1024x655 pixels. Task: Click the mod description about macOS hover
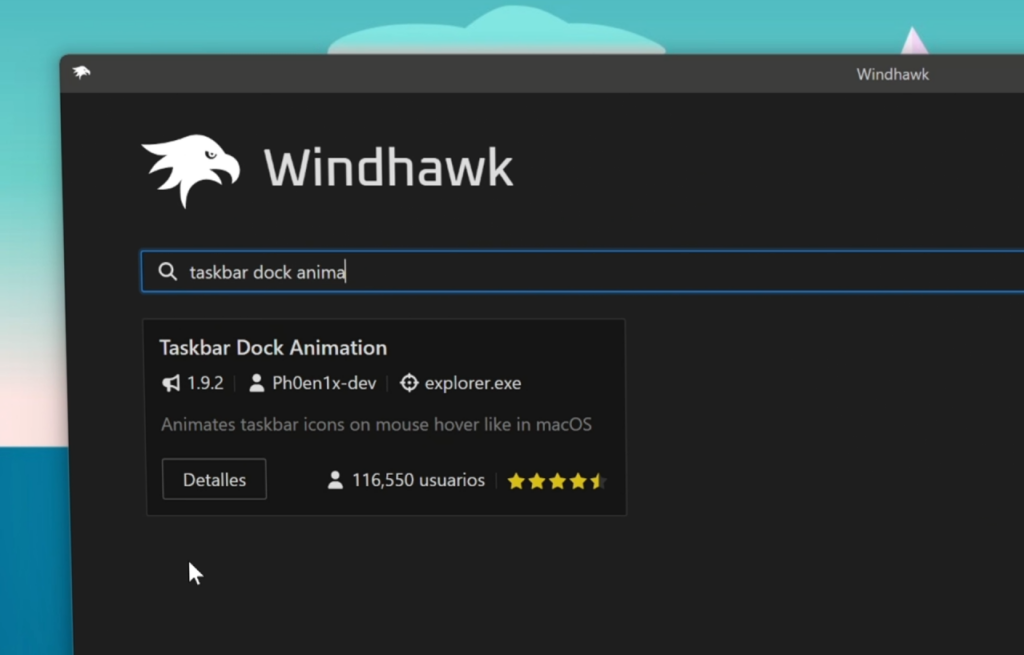376,424
